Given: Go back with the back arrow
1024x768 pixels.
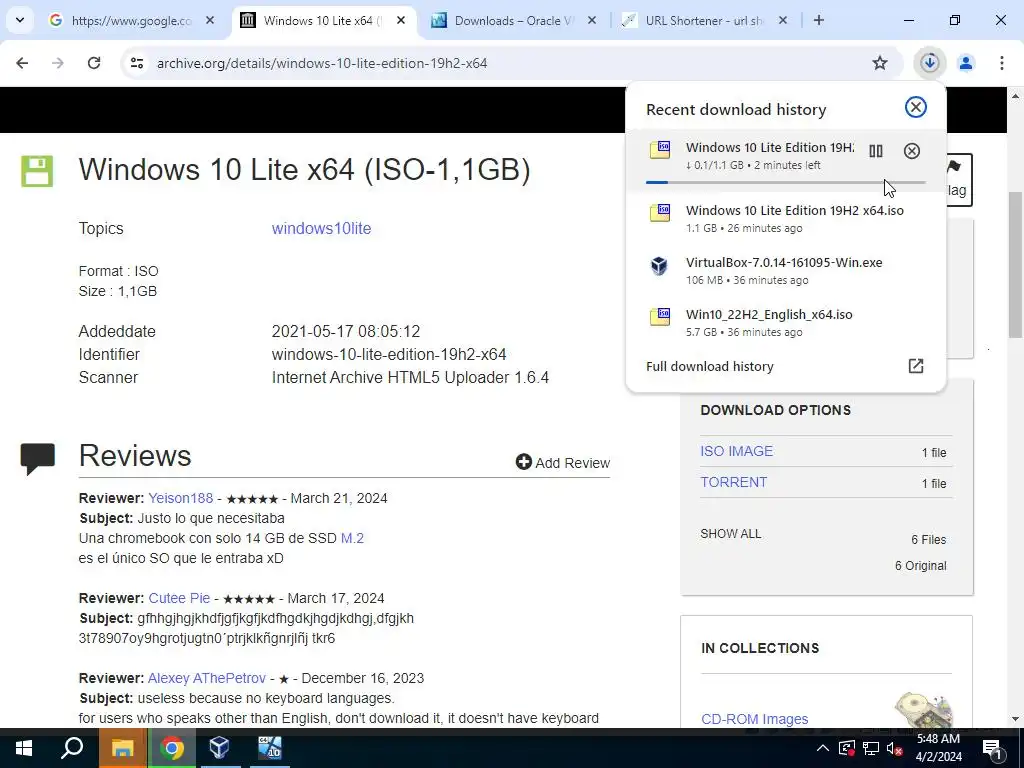Looking at the screenshot, I should (x=22, y=63).
